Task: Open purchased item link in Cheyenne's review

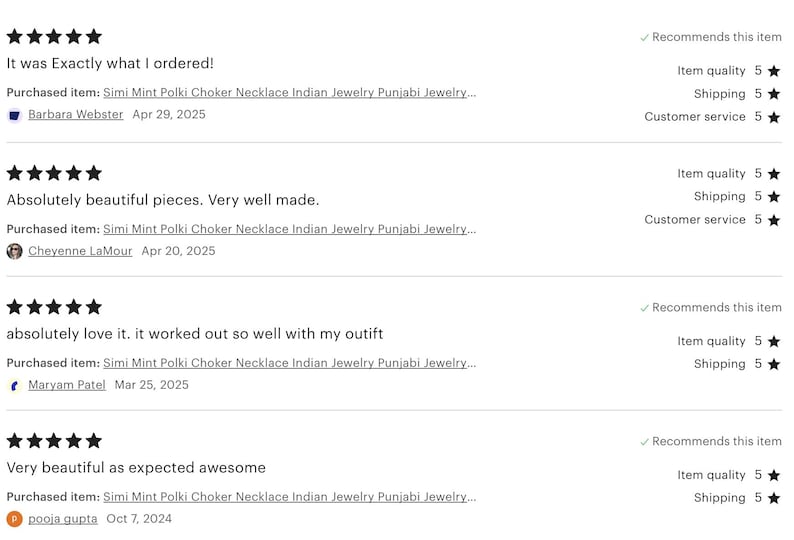Action: point(290,229)
